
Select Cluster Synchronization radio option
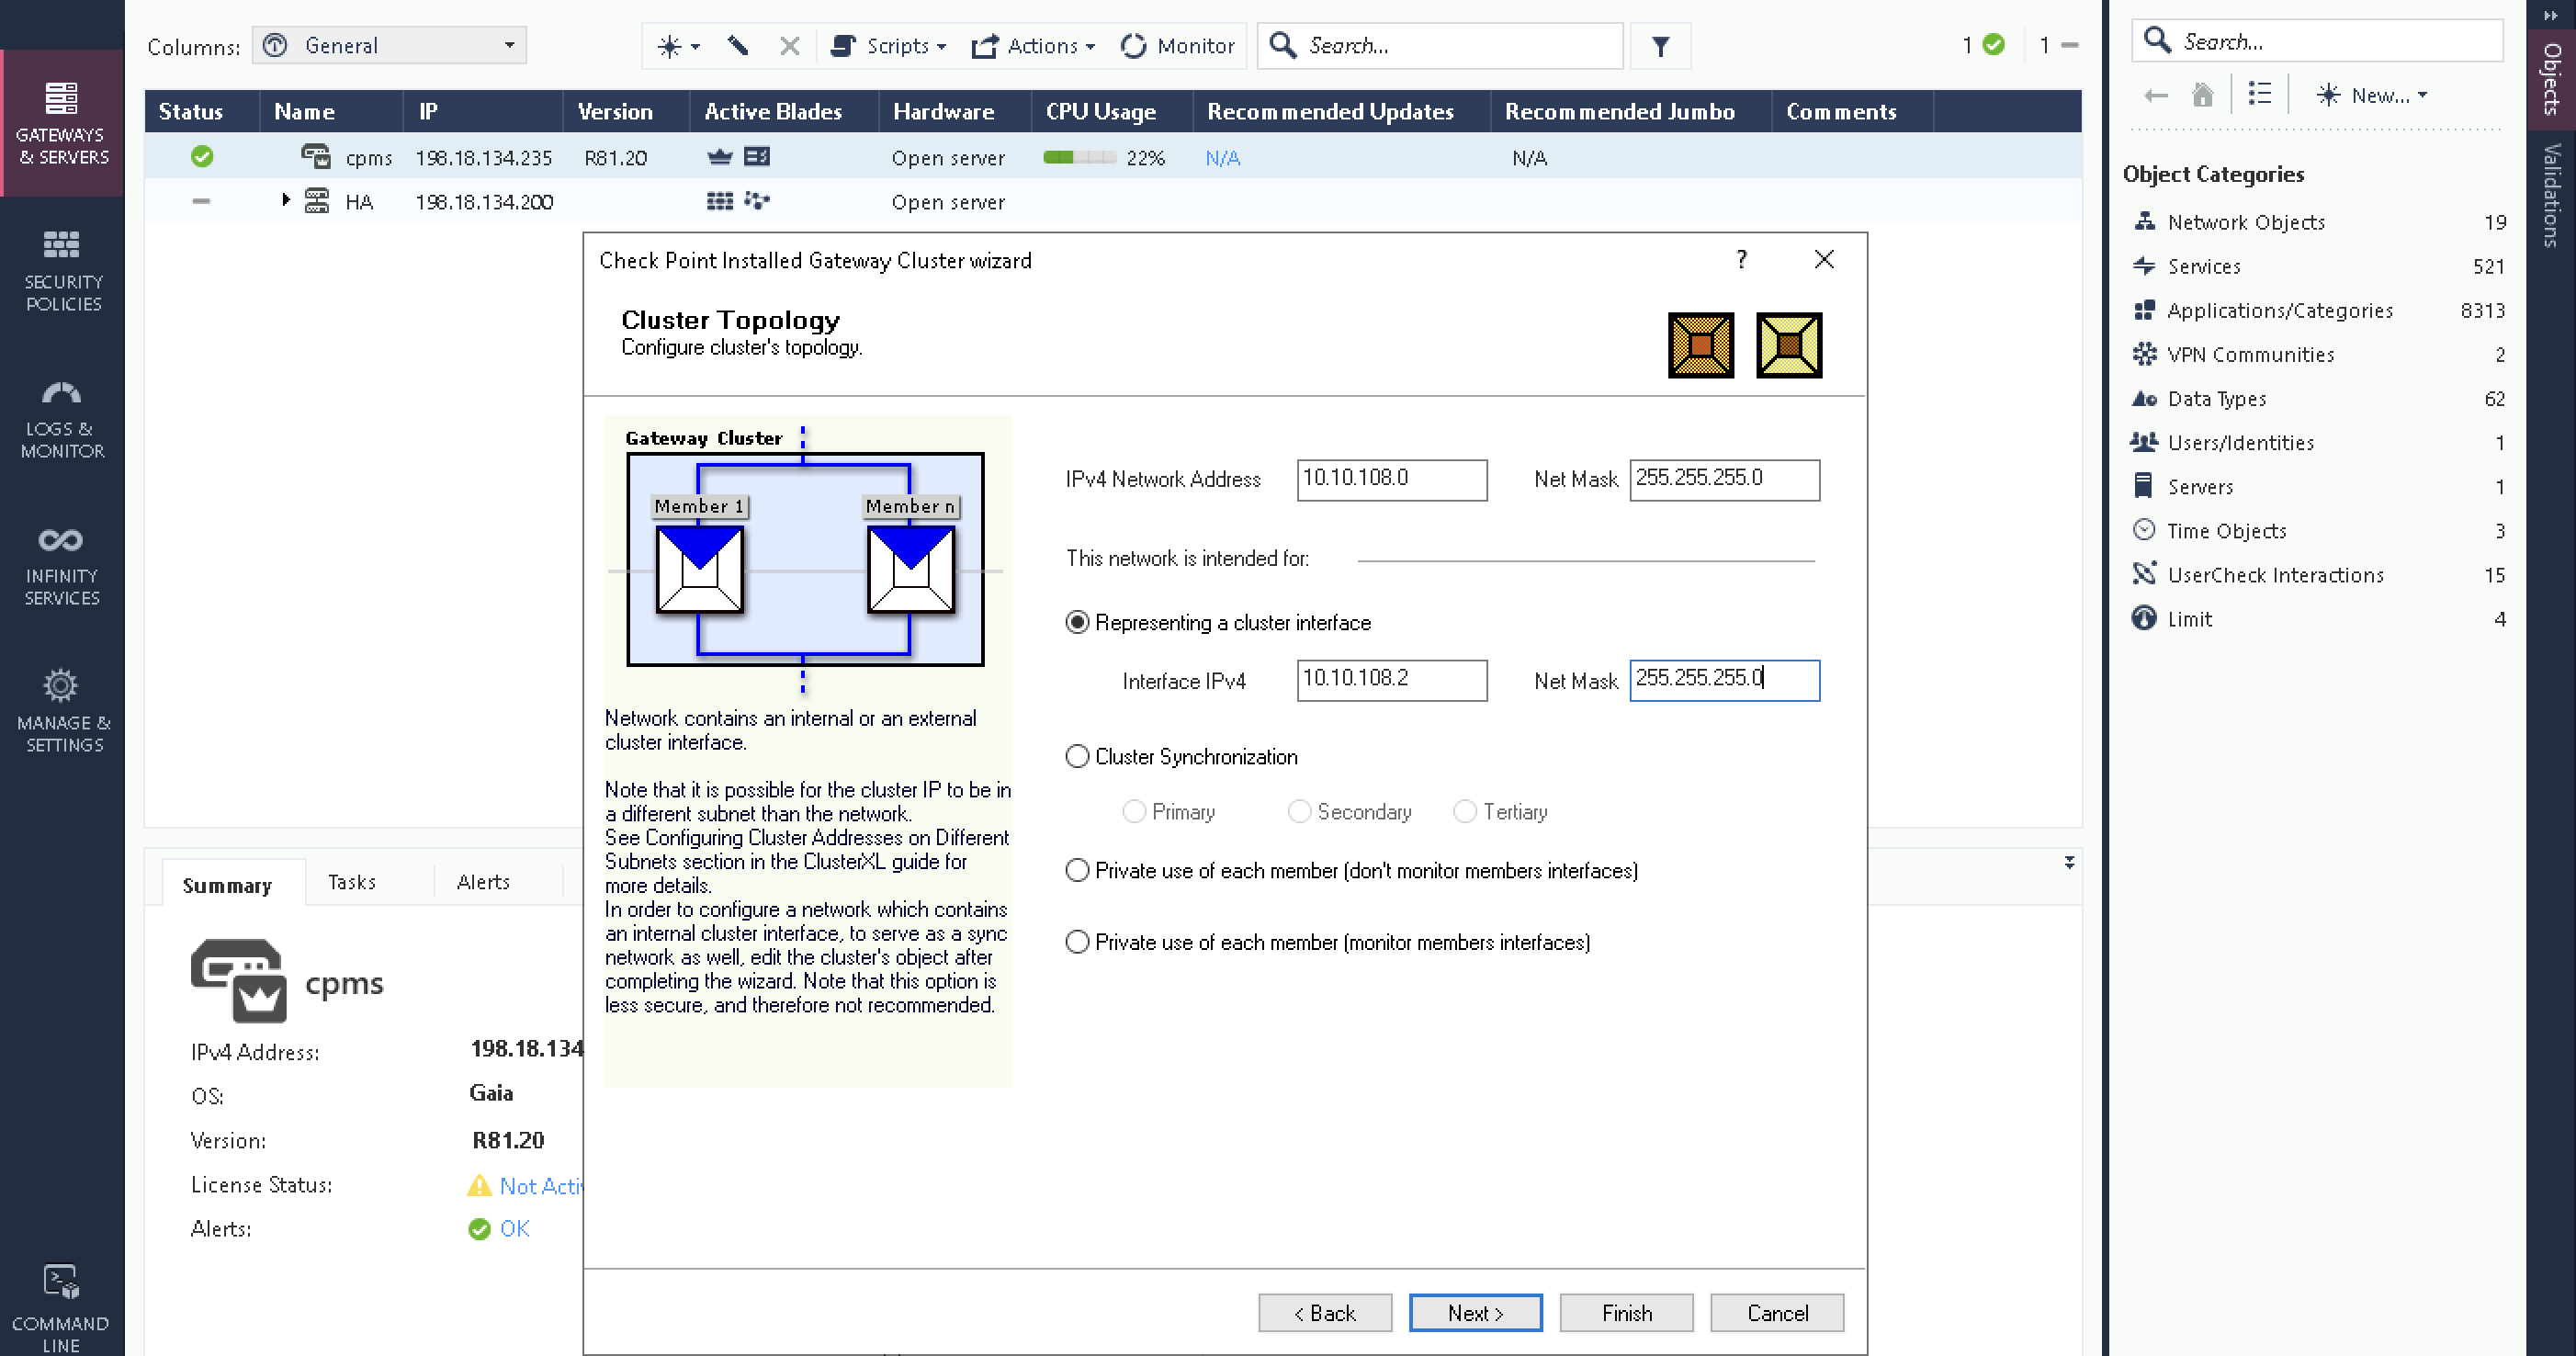click(1077, 757)
